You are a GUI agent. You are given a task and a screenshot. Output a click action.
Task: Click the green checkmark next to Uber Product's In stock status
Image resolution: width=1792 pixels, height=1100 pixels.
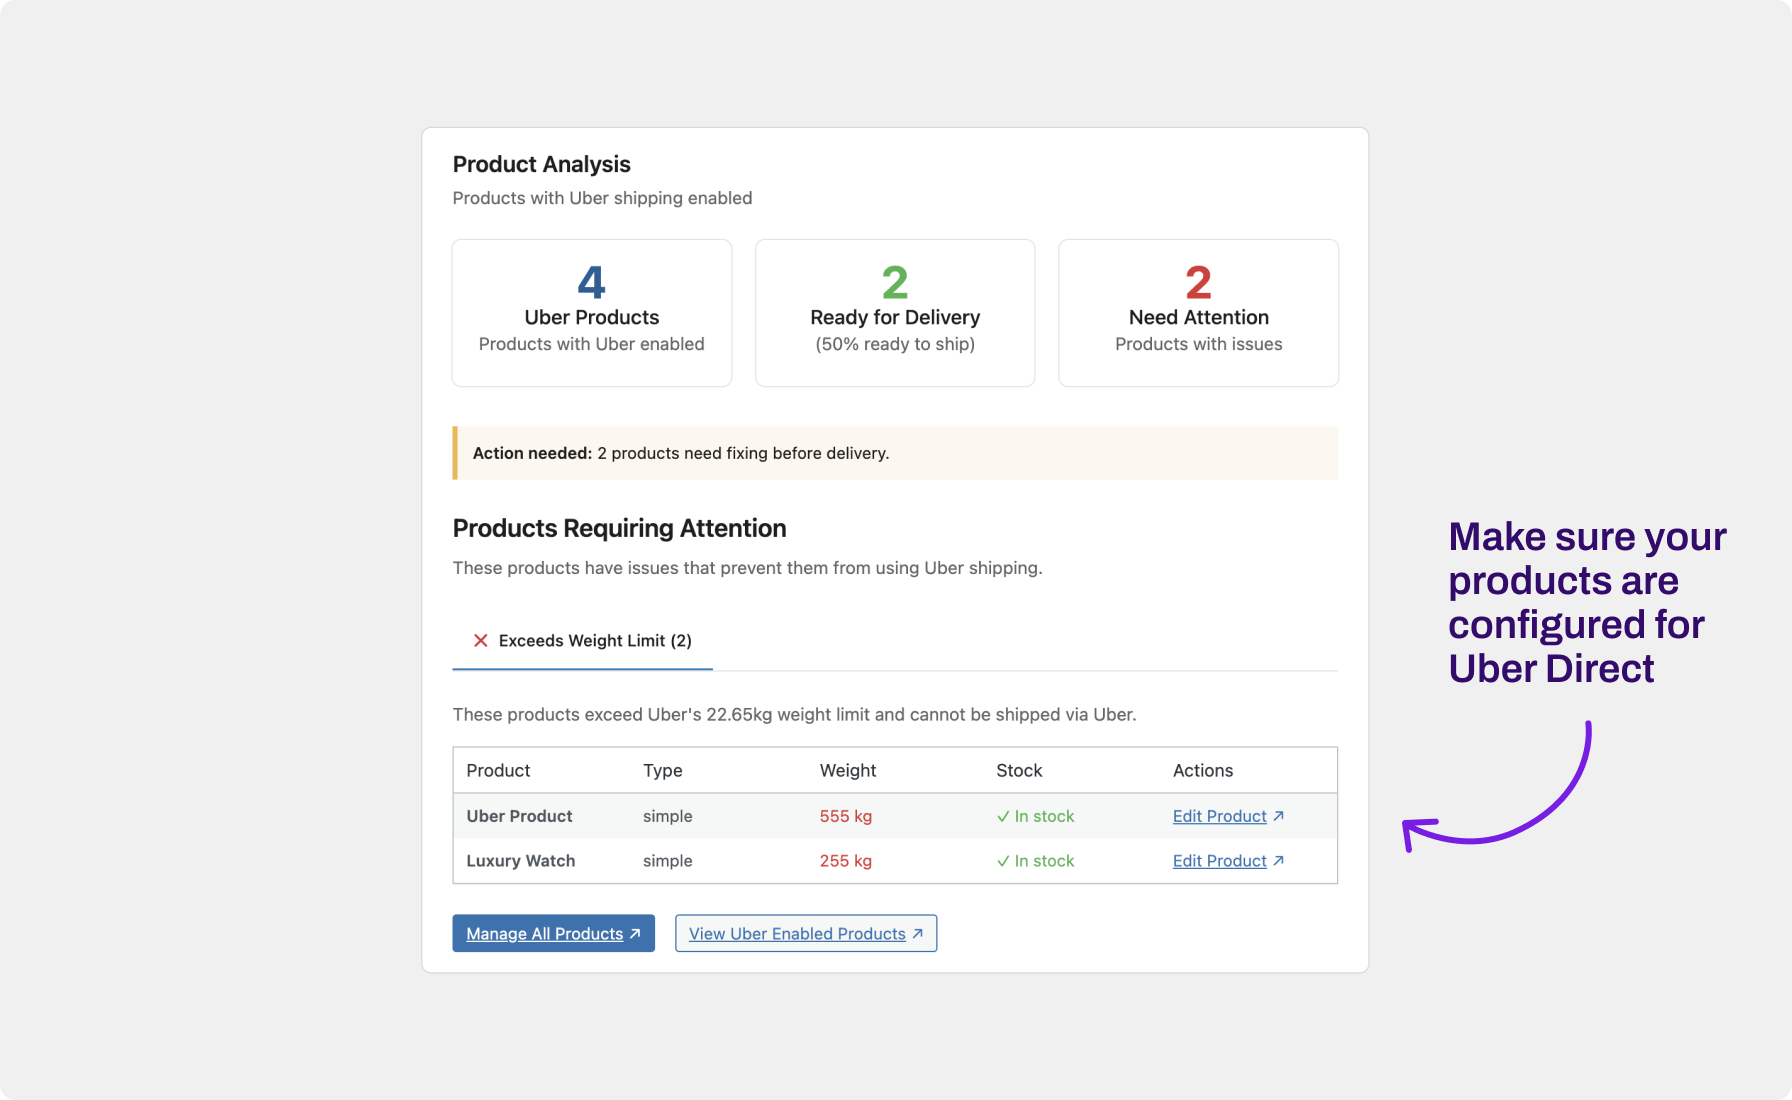(x=1002, y=816)
